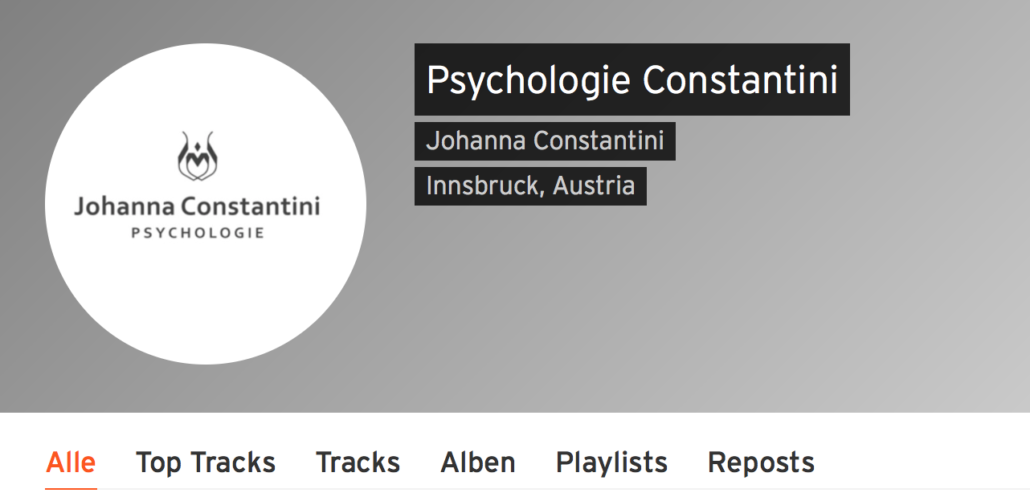Open the Top Tracks tab
The image size is (1030, 493).
click(x=205, y=463)
